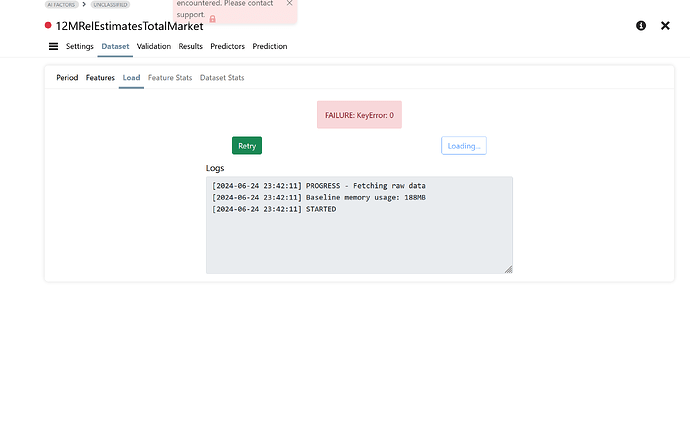Click the breadcrumb chevron separator
The image size is (690, 423).
pos(84,4)
